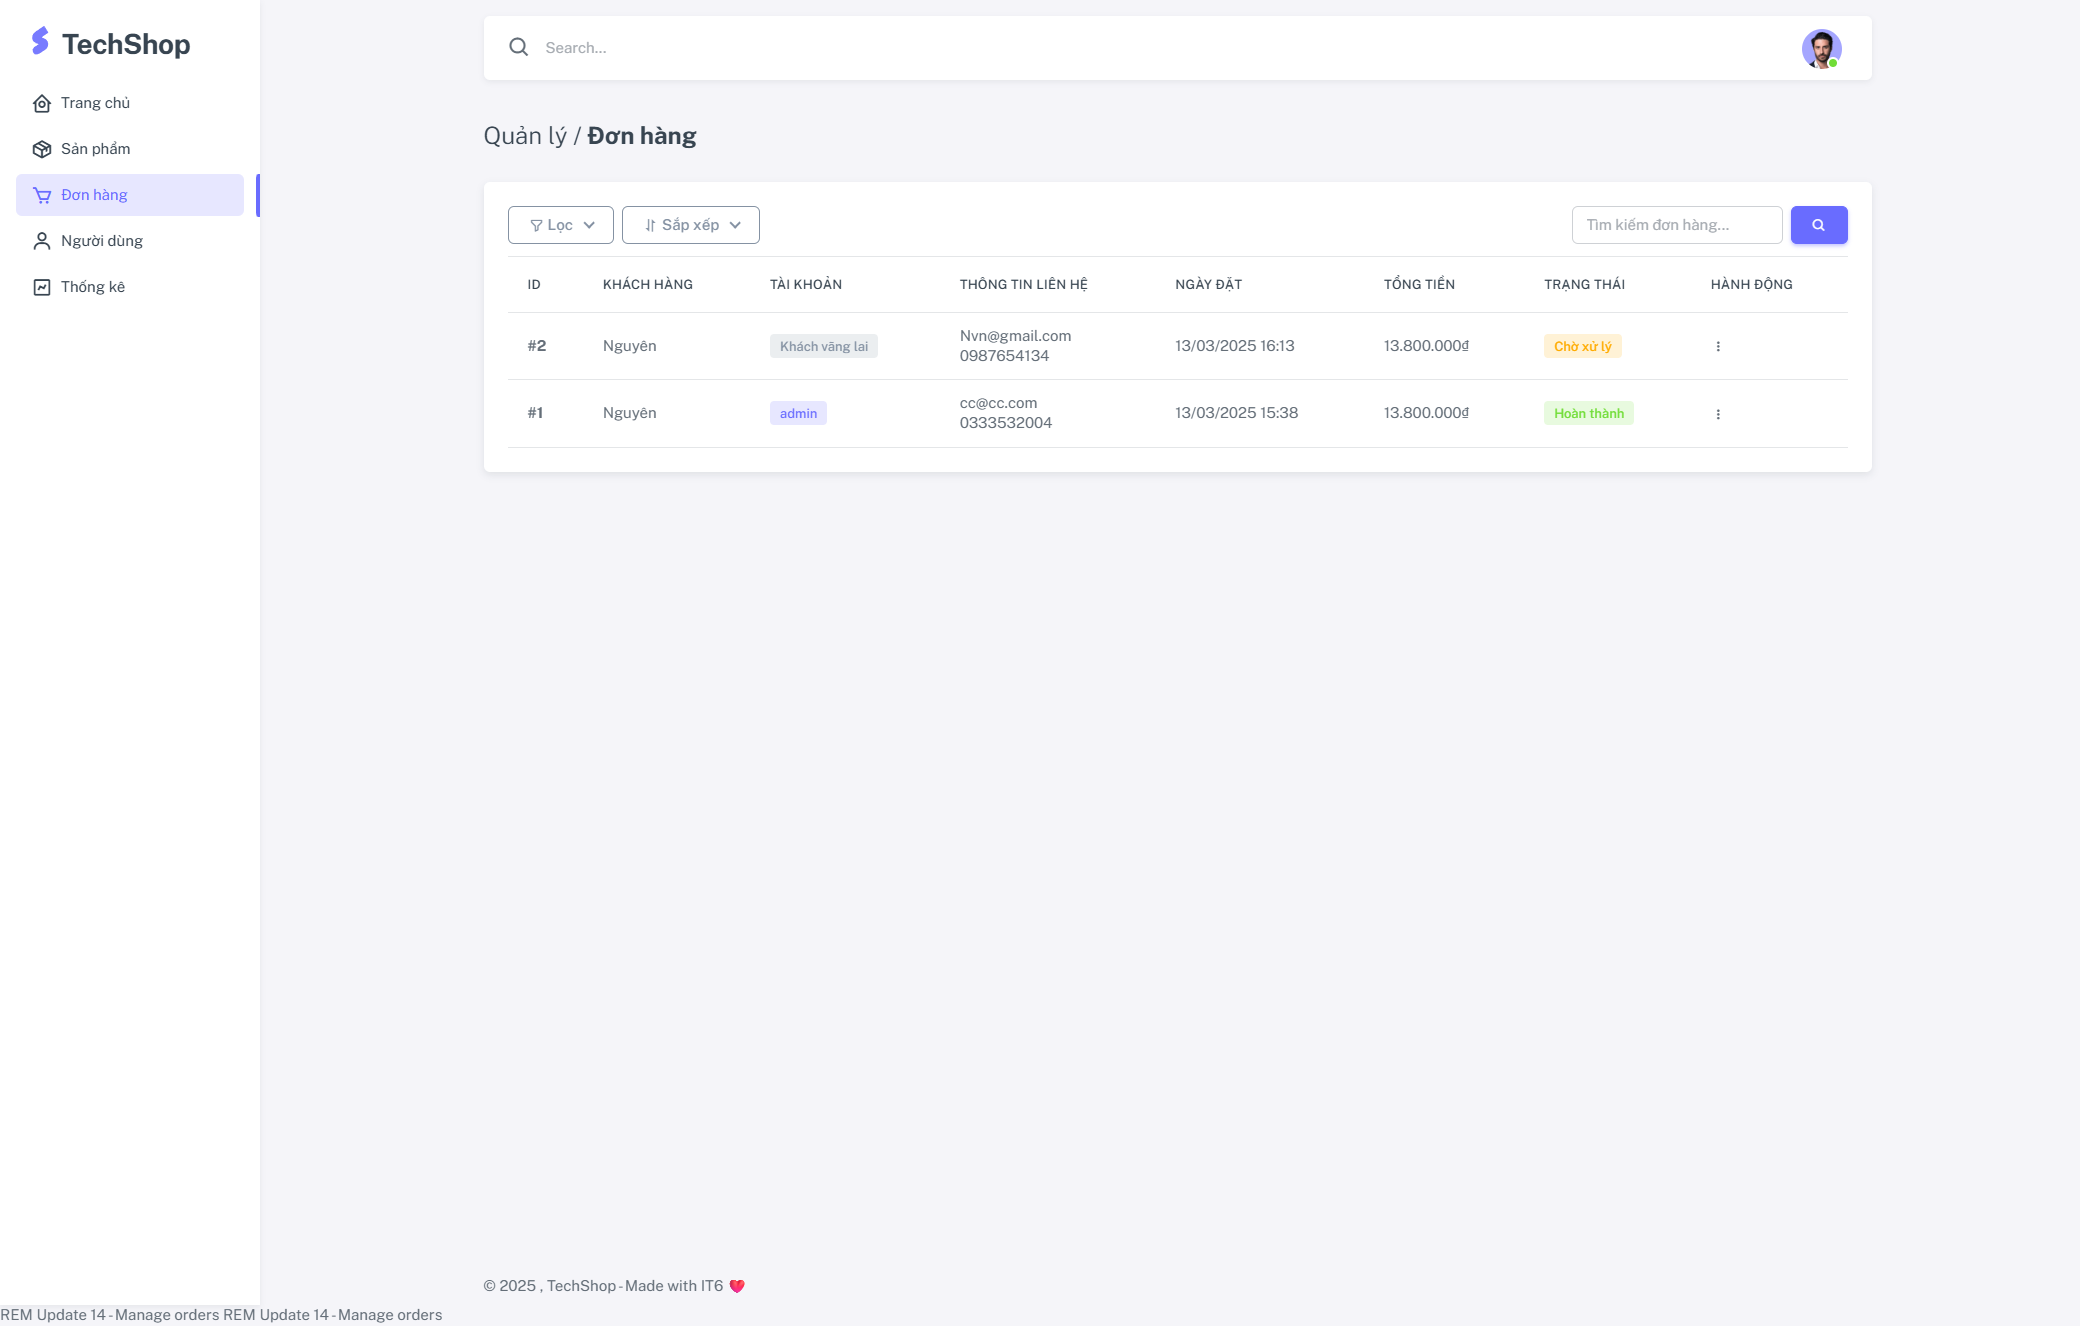Expand the Lọc filter dropdown
The height and width of the screenshot is (1326, 2080).
click(x=561, y=225)
